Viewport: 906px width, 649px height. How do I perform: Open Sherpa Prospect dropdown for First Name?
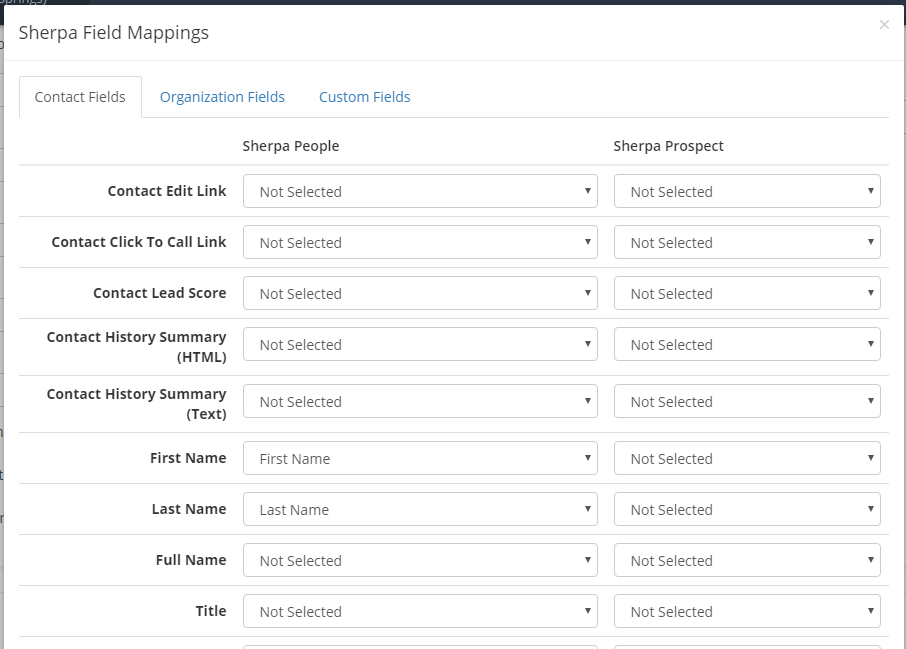pos(747,458)
